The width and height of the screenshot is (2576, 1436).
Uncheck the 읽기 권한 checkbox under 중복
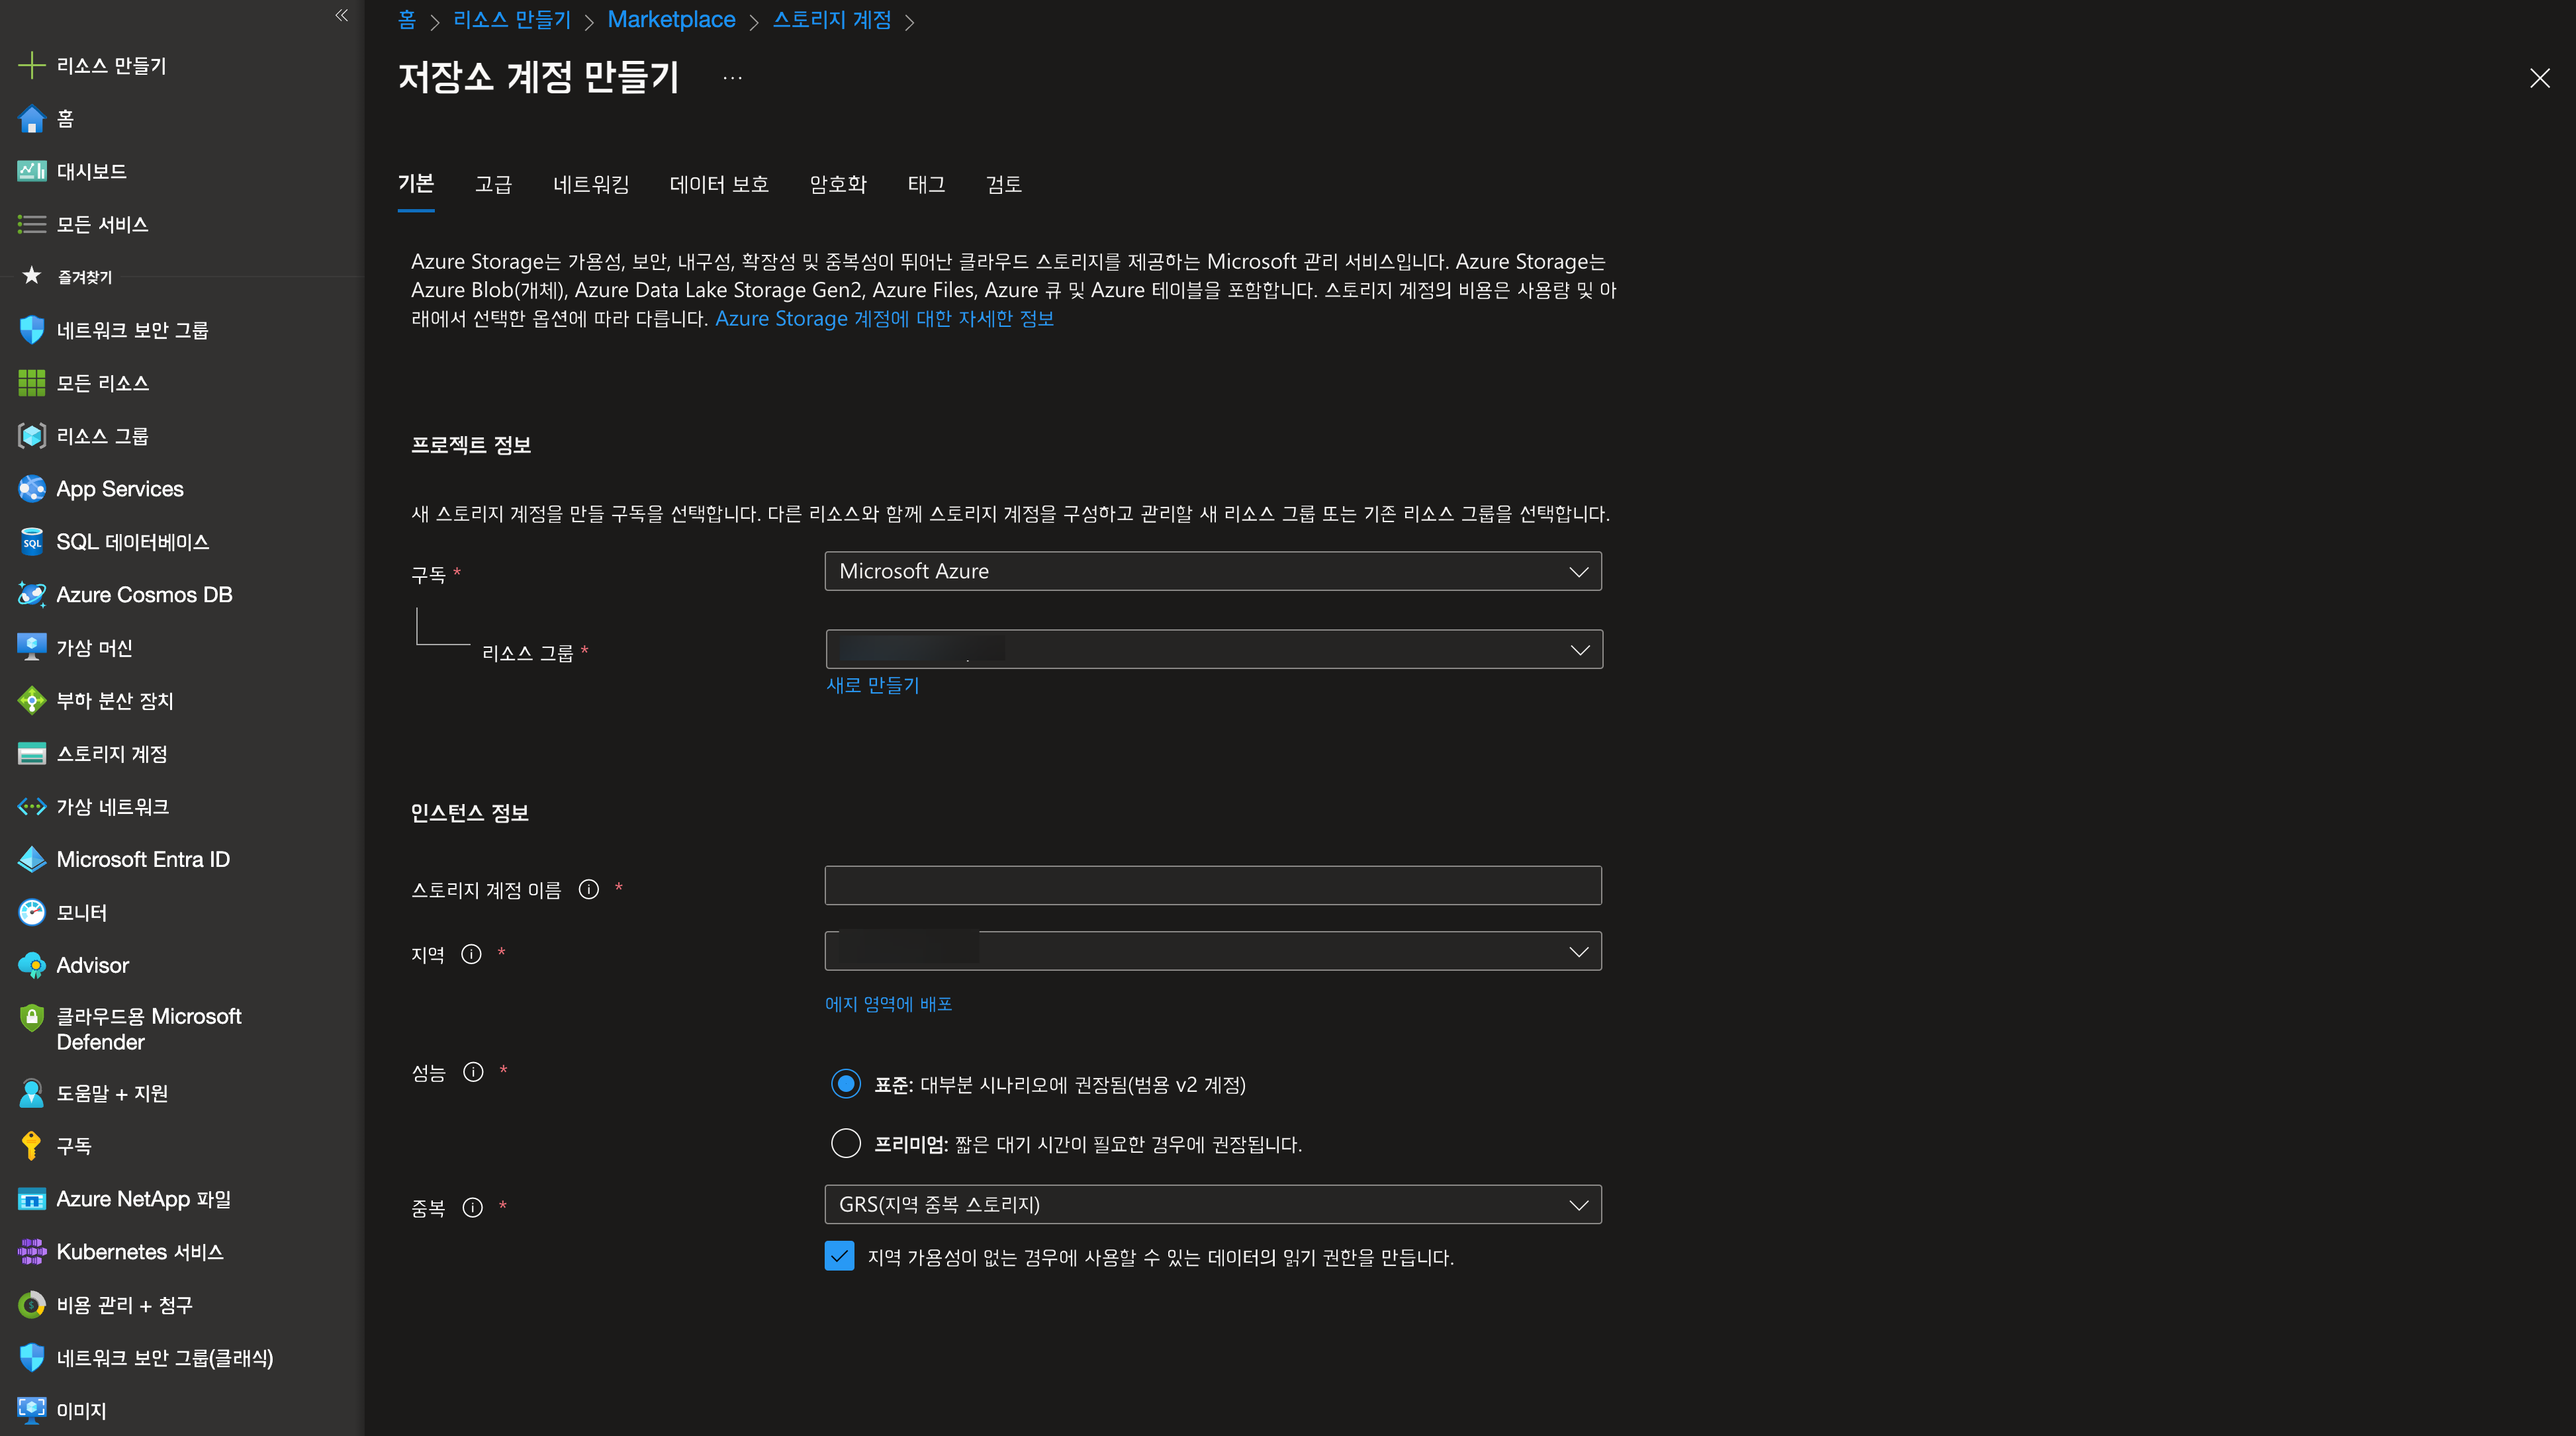(x=840, y=1256)
